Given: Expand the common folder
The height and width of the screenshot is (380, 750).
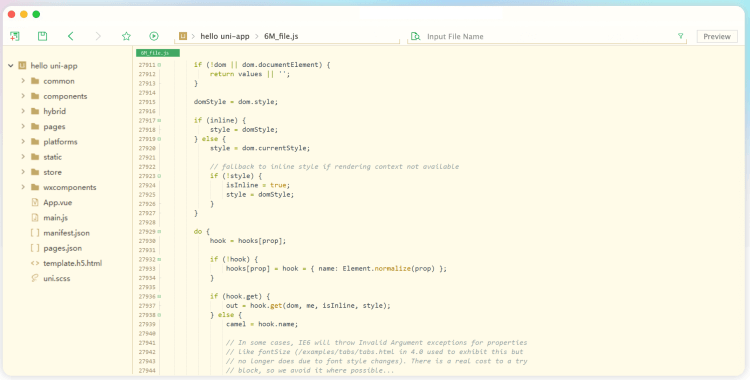Looking at the screenshot, I should point(23,81).
